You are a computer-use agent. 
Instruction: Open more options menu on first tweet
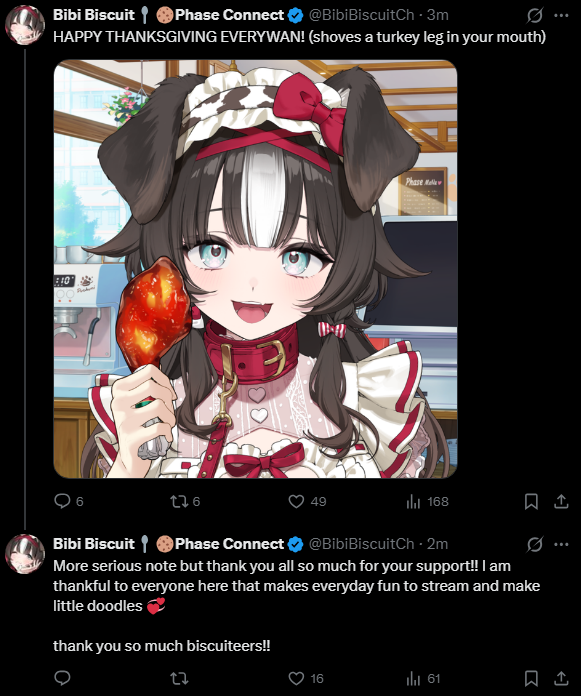(561, 15)
